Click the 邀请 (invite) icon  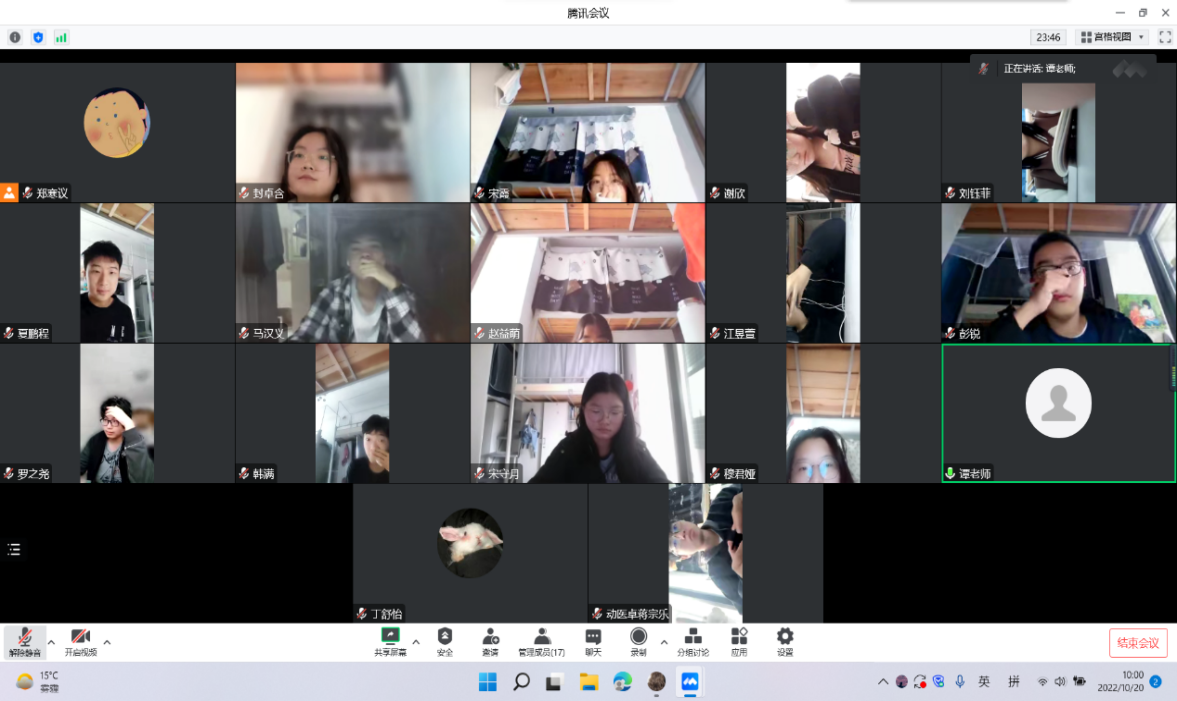coord(490,640)
